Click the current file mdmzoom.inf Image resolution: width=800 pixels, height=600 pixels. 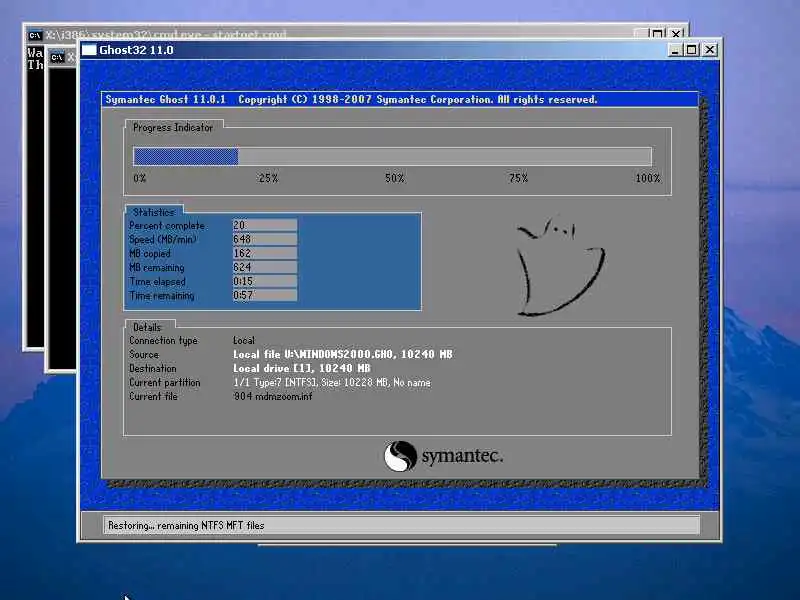tap(272, 396)
